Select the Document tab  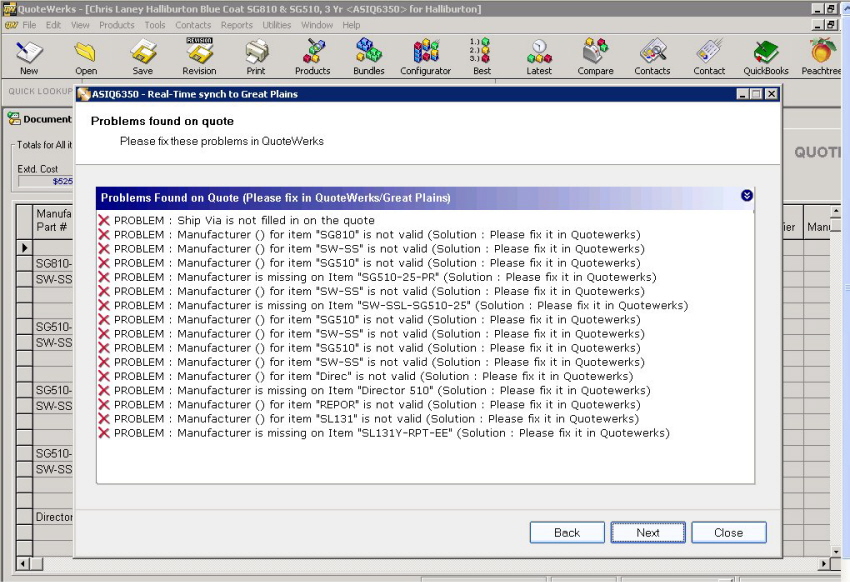[40, 119]
